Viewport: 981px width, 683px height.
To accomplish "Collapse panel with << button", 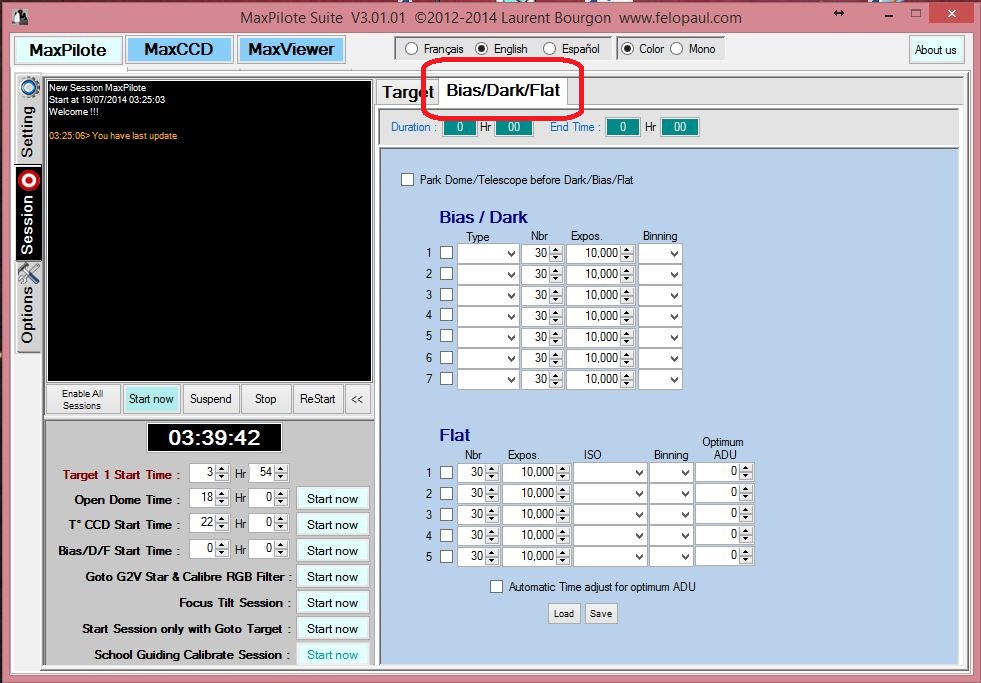I will click(x=357, y=399).
